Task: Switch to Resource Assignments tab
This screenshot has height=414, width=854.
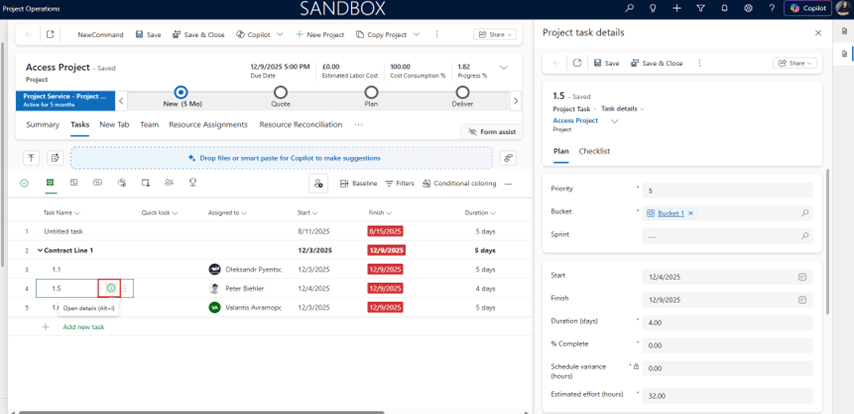Action: coord(208,125)
